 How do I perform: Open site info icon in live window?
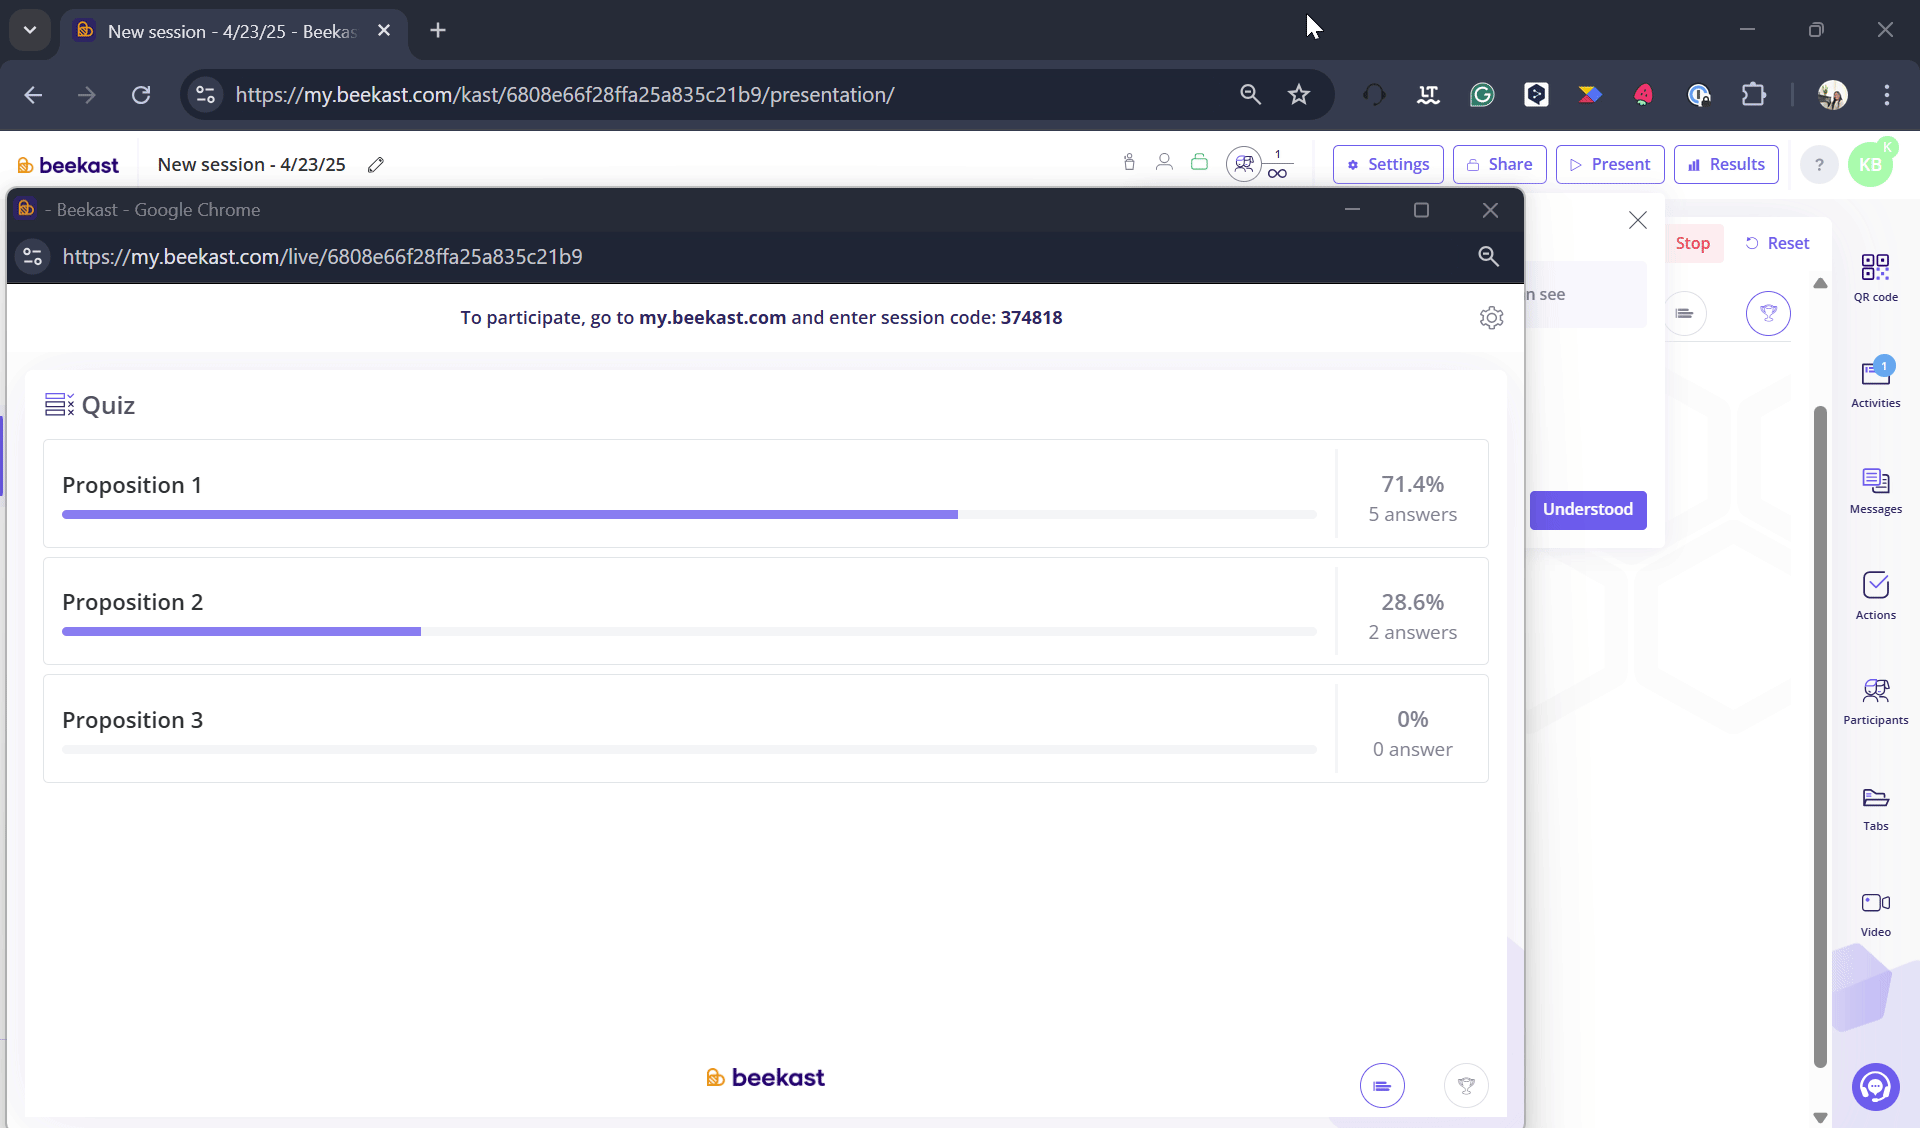[32, 257]
